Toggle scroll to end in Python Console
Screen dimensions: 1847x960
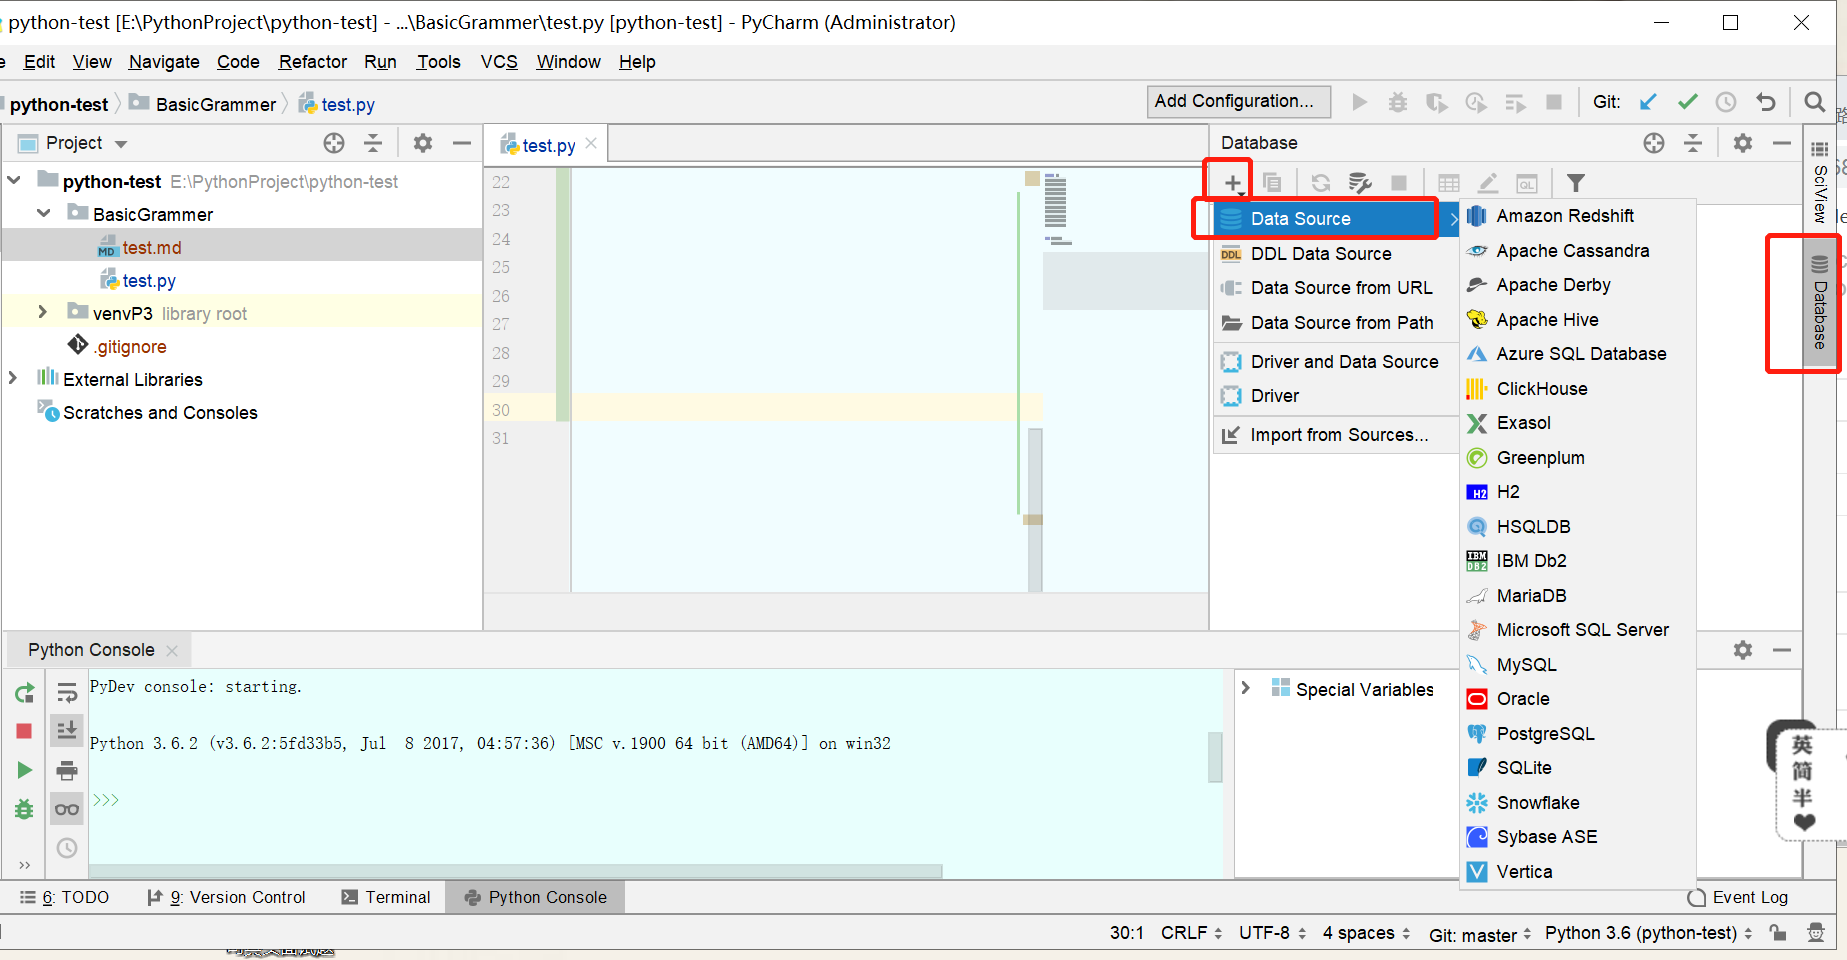[x=67, y=731]
